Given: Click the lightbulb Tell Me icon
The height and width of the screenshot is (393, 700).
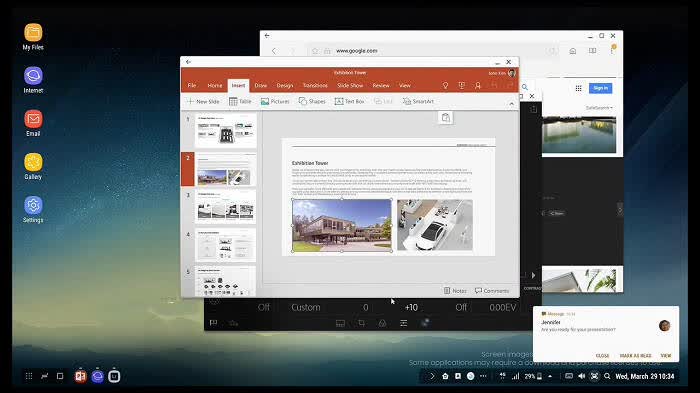Looking at the screenshot, I should 445,85.
